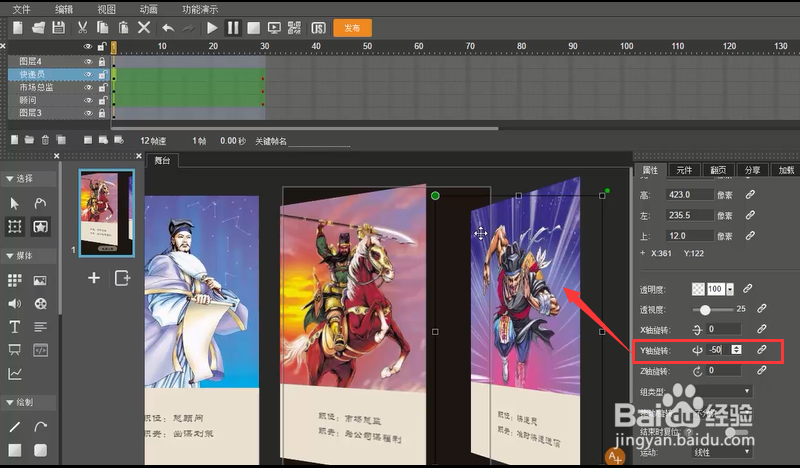The image size is (800, 468).
Task: Preview on screen with monitor icon
Action: click(274, 28)
